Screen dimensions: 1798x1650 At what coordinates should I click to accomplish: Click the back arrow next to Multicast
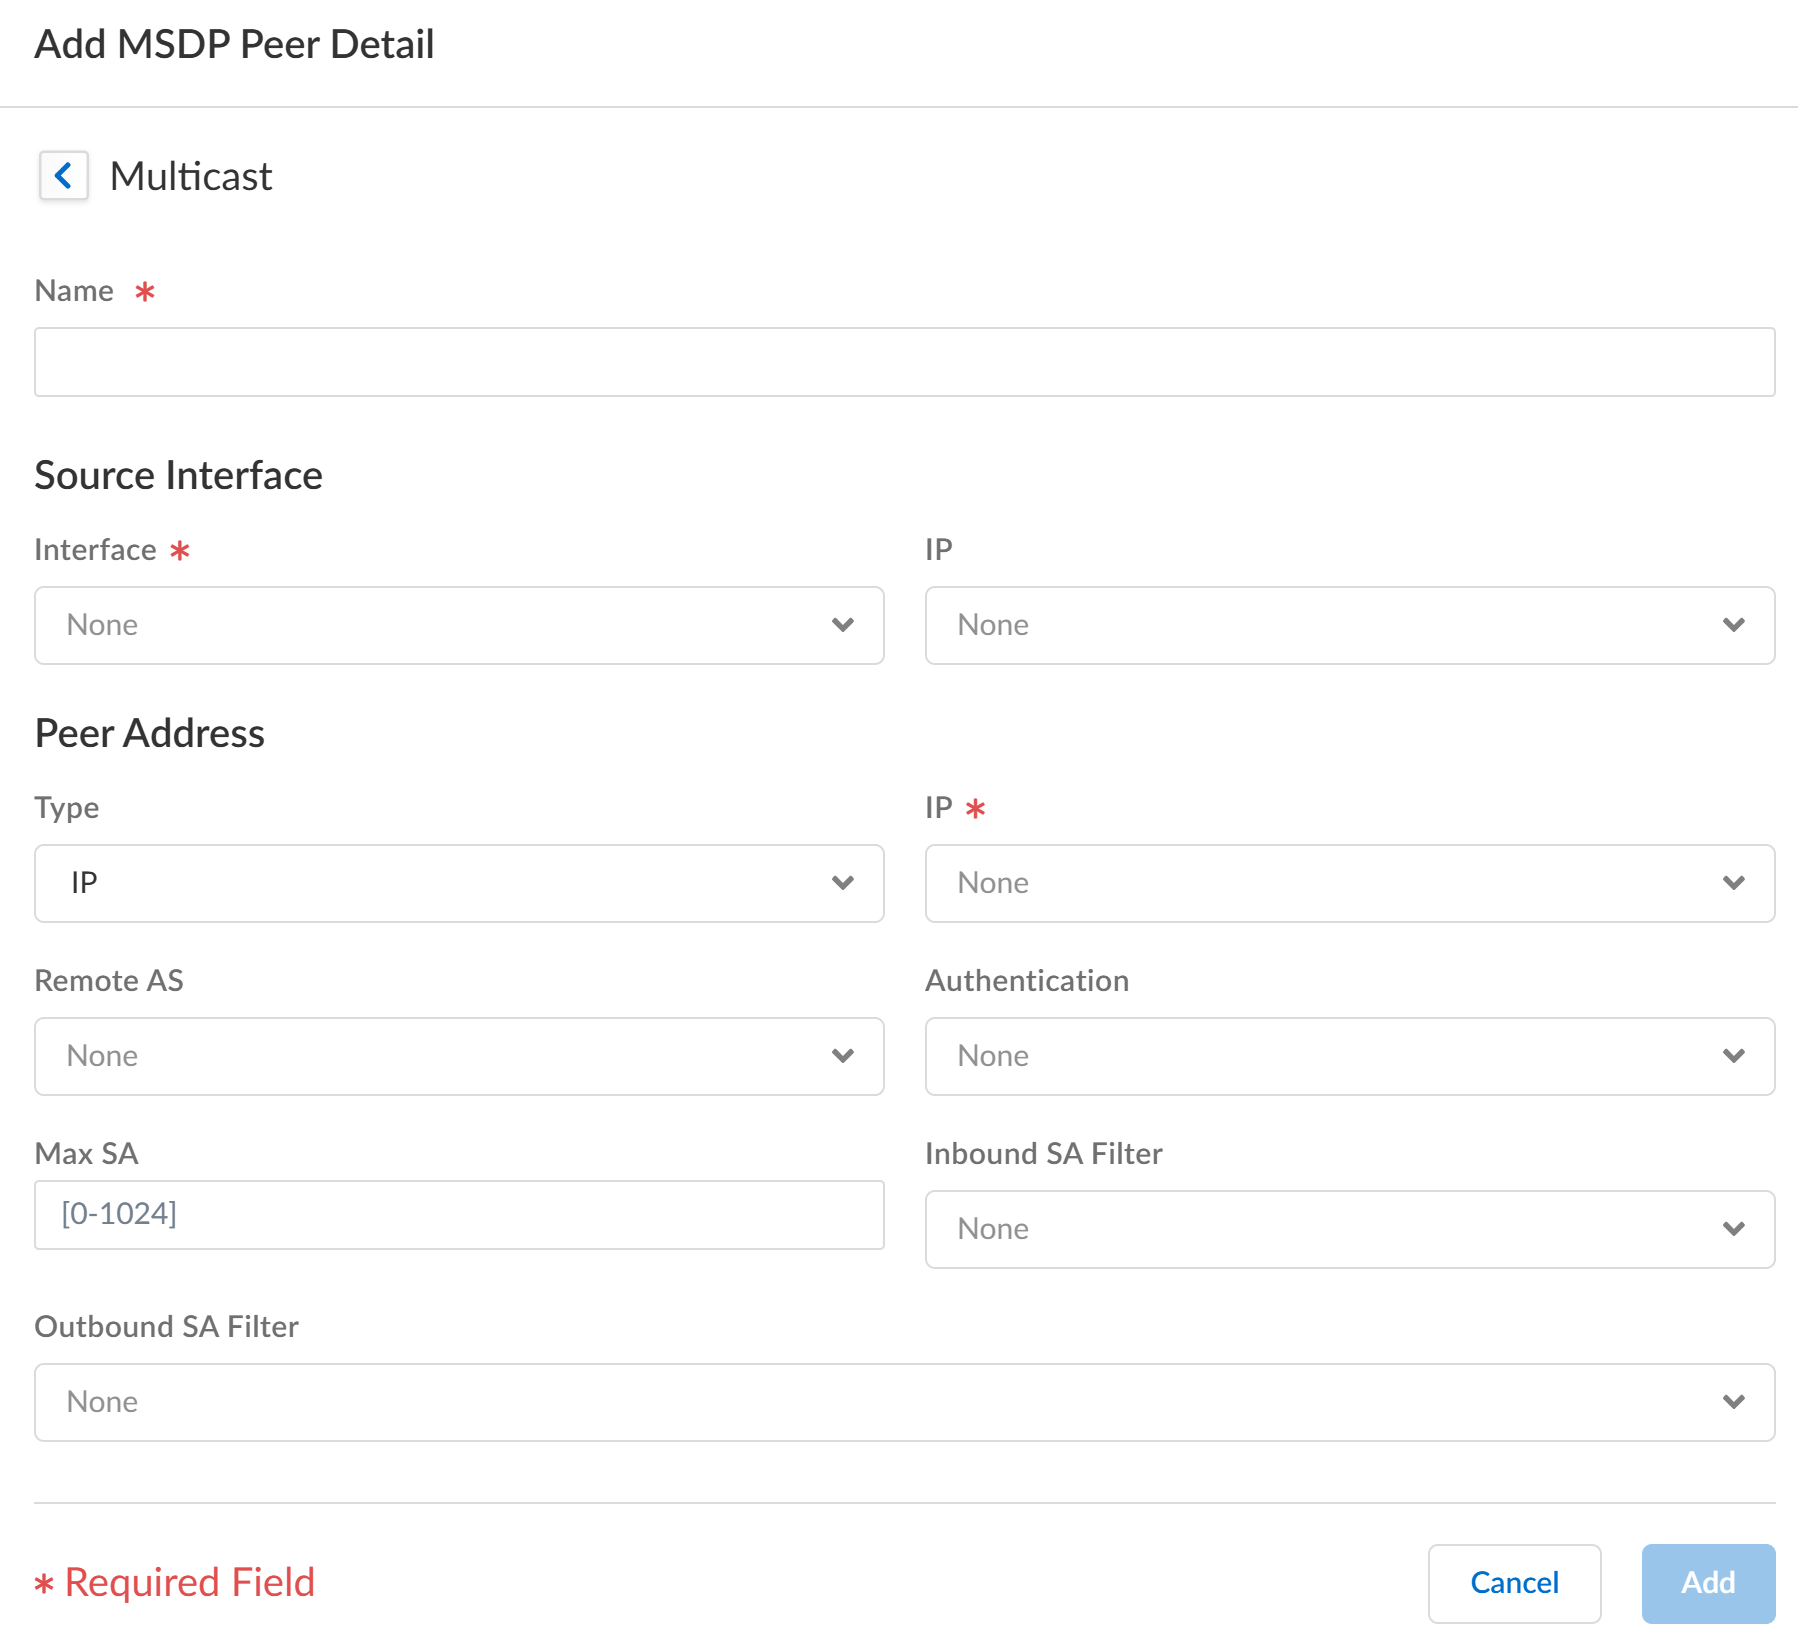[63, 176]
